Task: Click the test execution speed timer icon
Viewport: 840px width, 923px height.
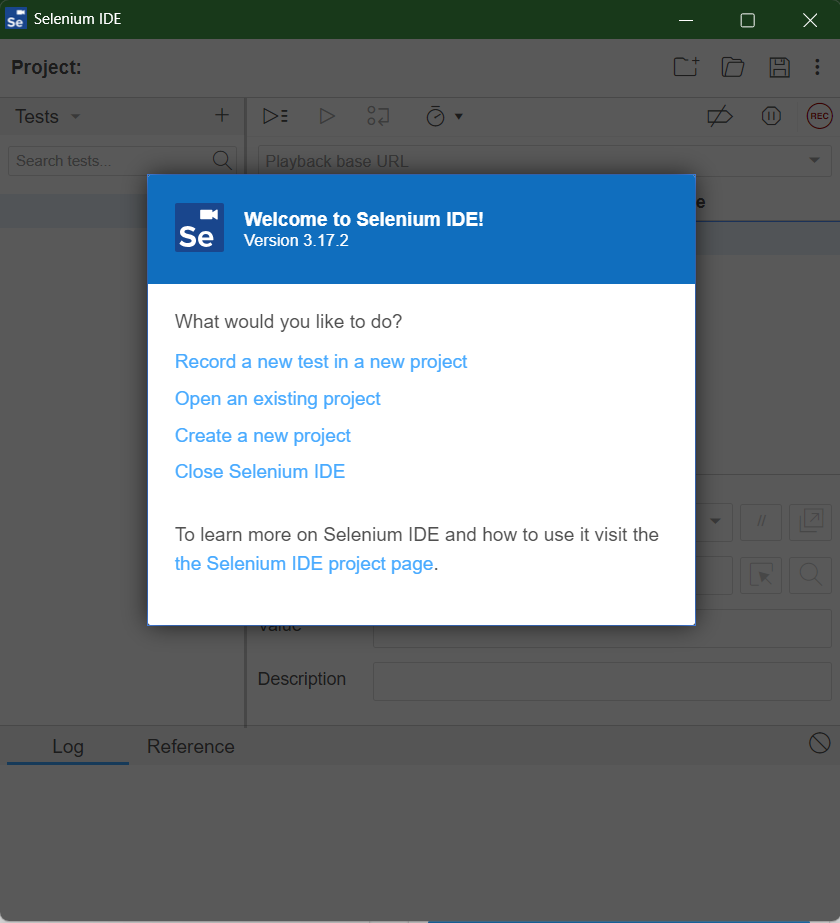Action: click(435, 116)
